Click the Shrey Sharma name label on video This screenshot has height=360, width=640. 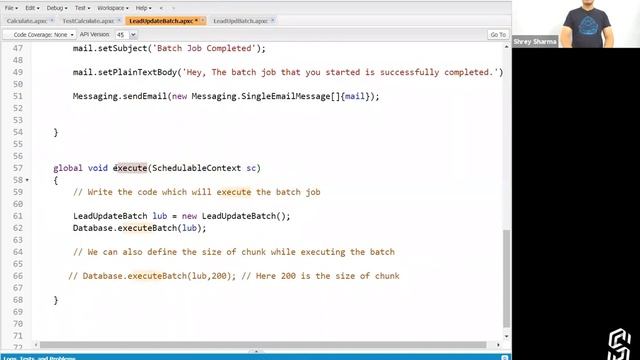click(x=535, y=42)
